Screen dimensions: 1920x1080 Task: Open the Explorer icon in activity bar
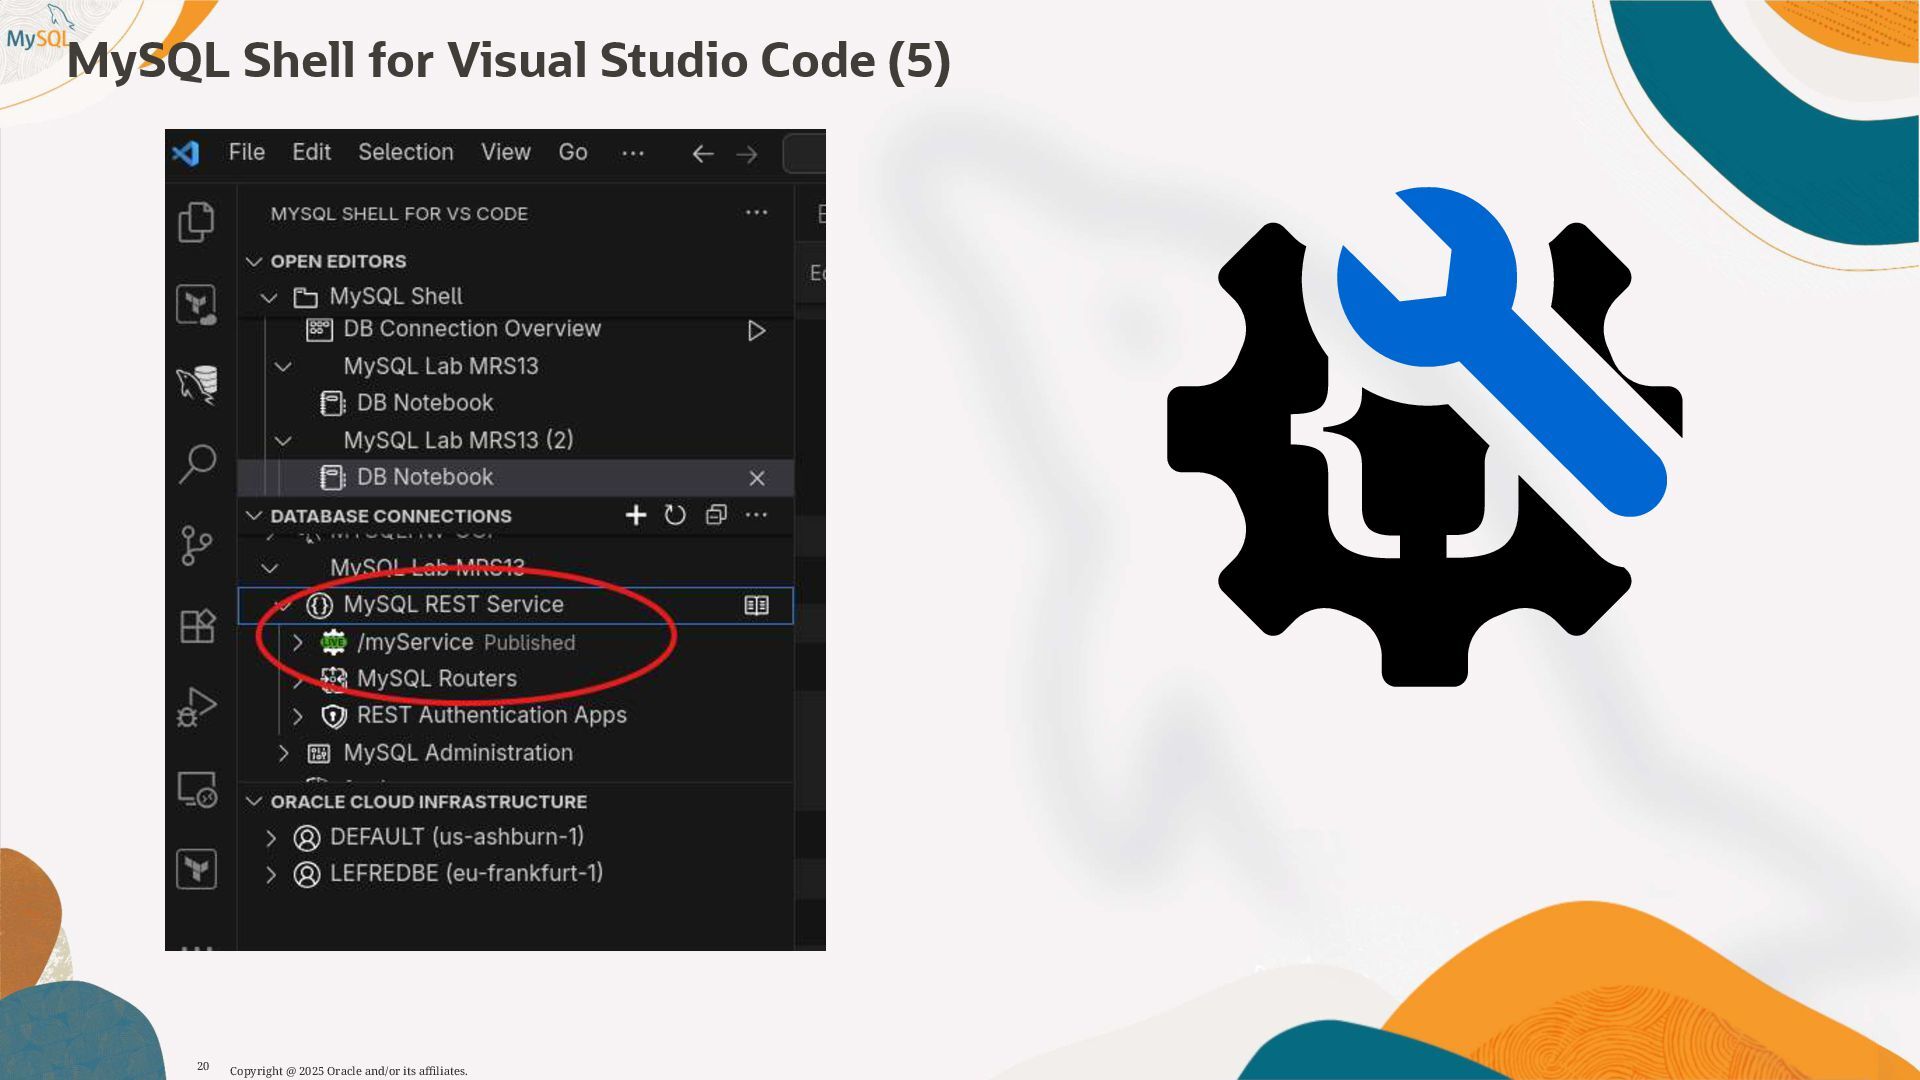196,221
